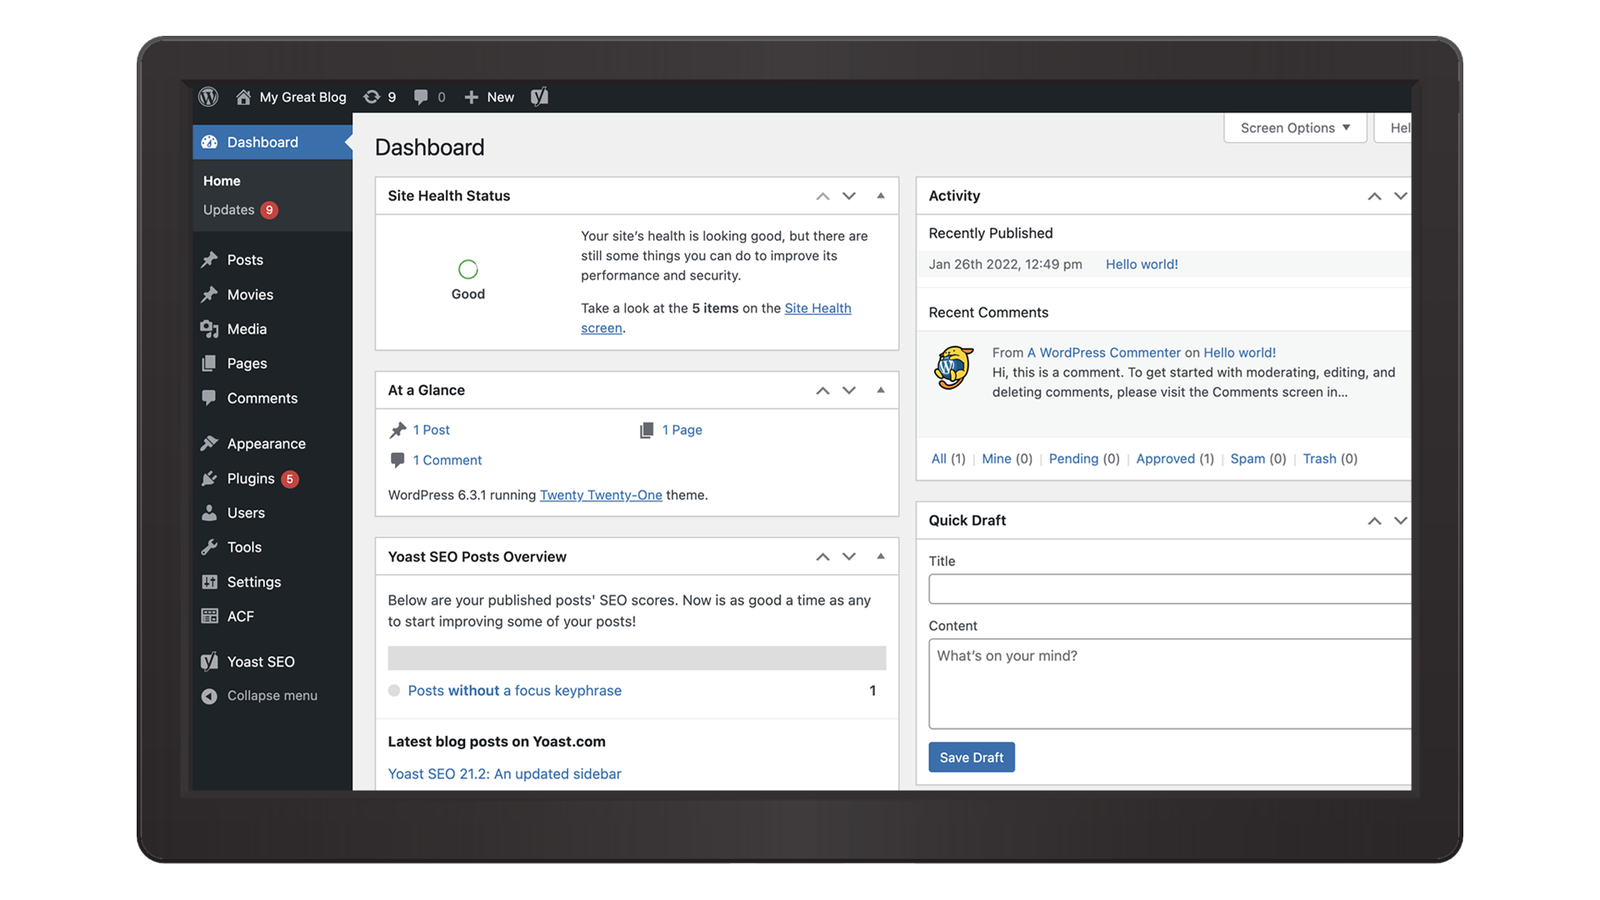Click the page icon beside 1 Page
Screen dimensions: 1600x900
(647, 430)
